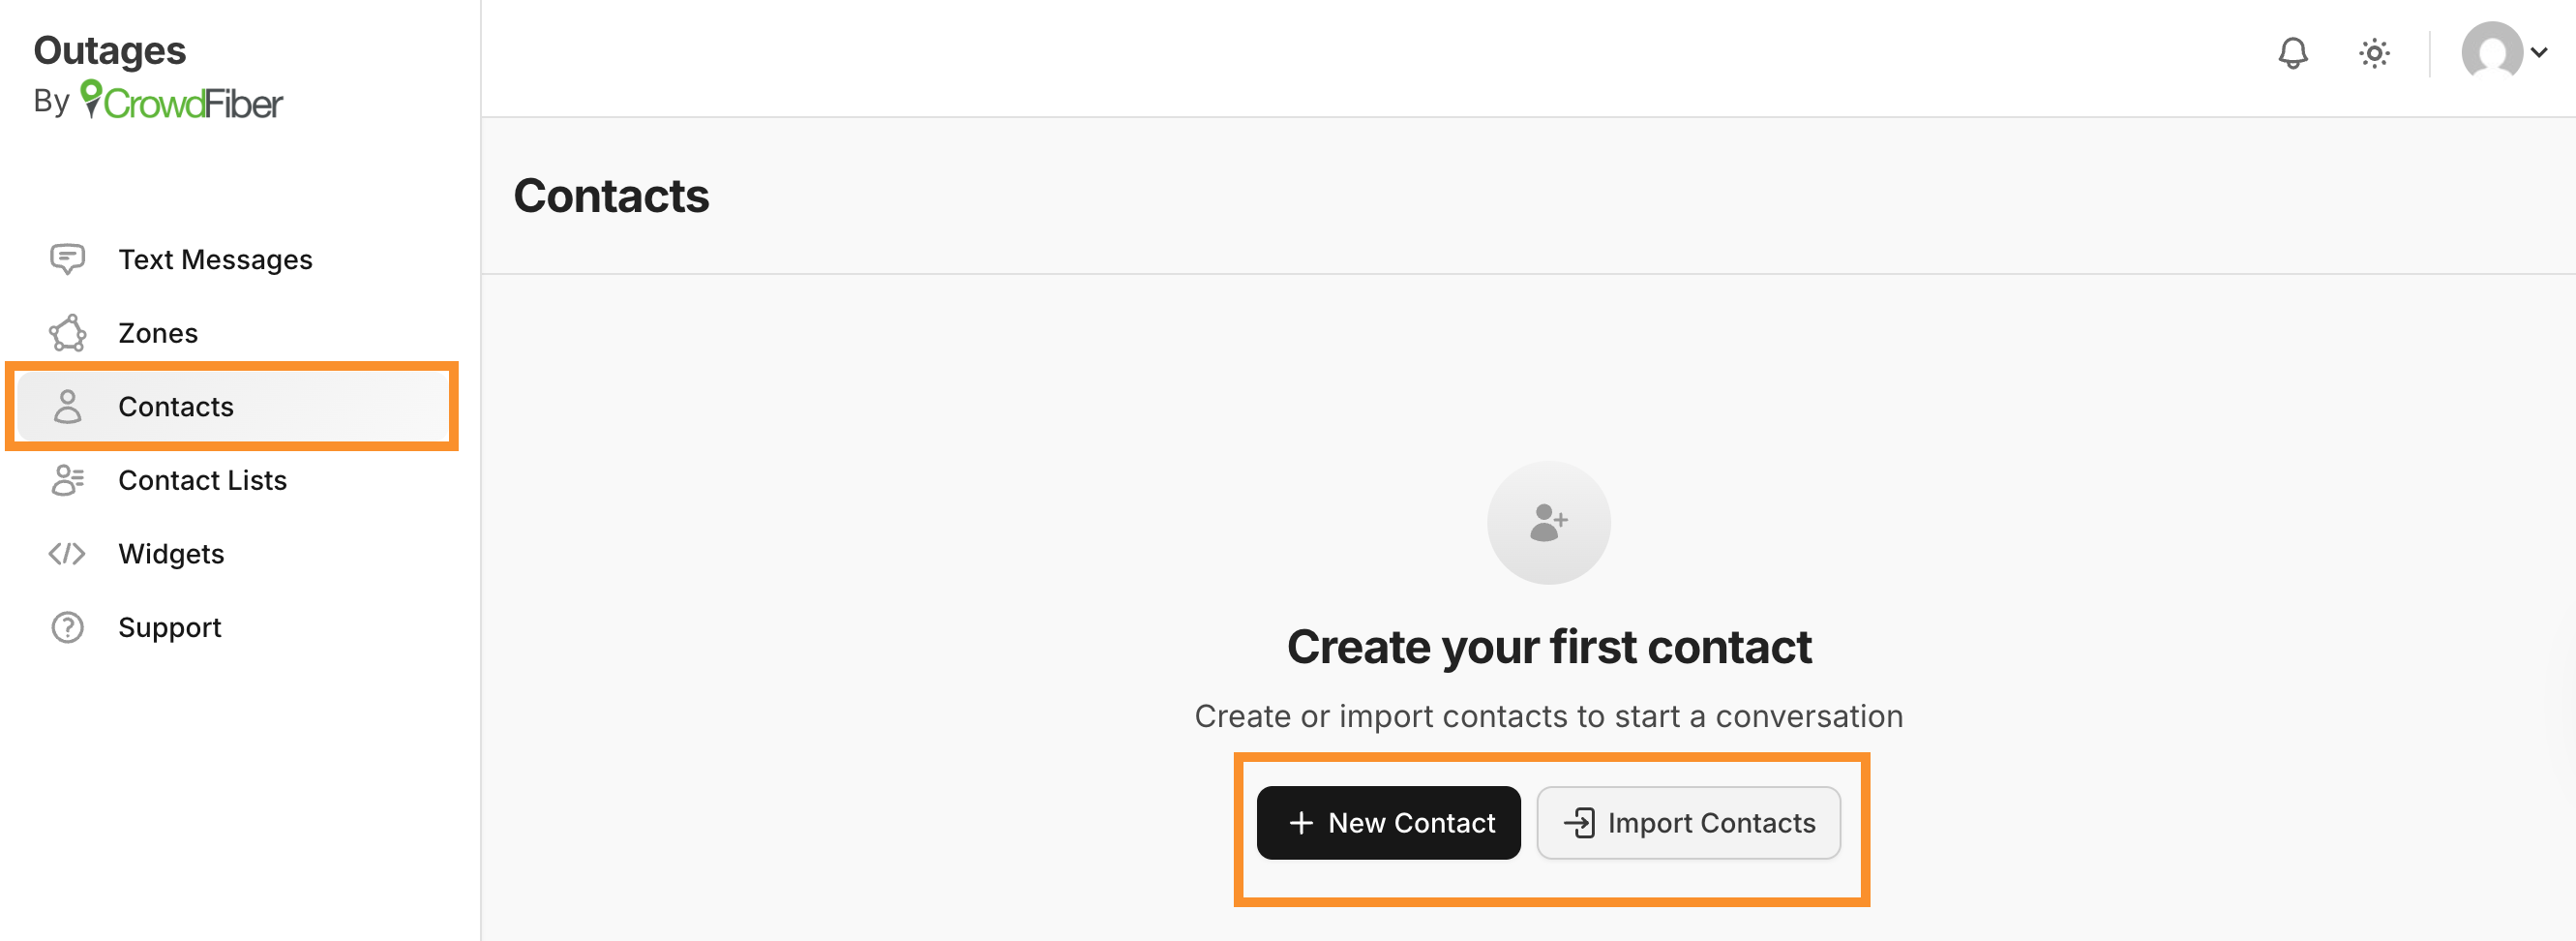Screen dimensions: 2576x941
Task: Click the Zones polygon icon in sidebar
Action: pos(67,333)
